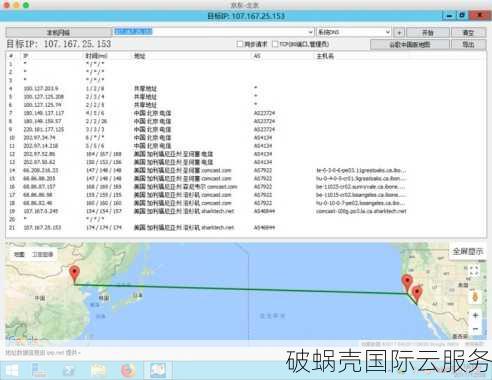Enable the 同步请求 checkbox
This screenshot has height=380, width=492.
pos(239,44)
